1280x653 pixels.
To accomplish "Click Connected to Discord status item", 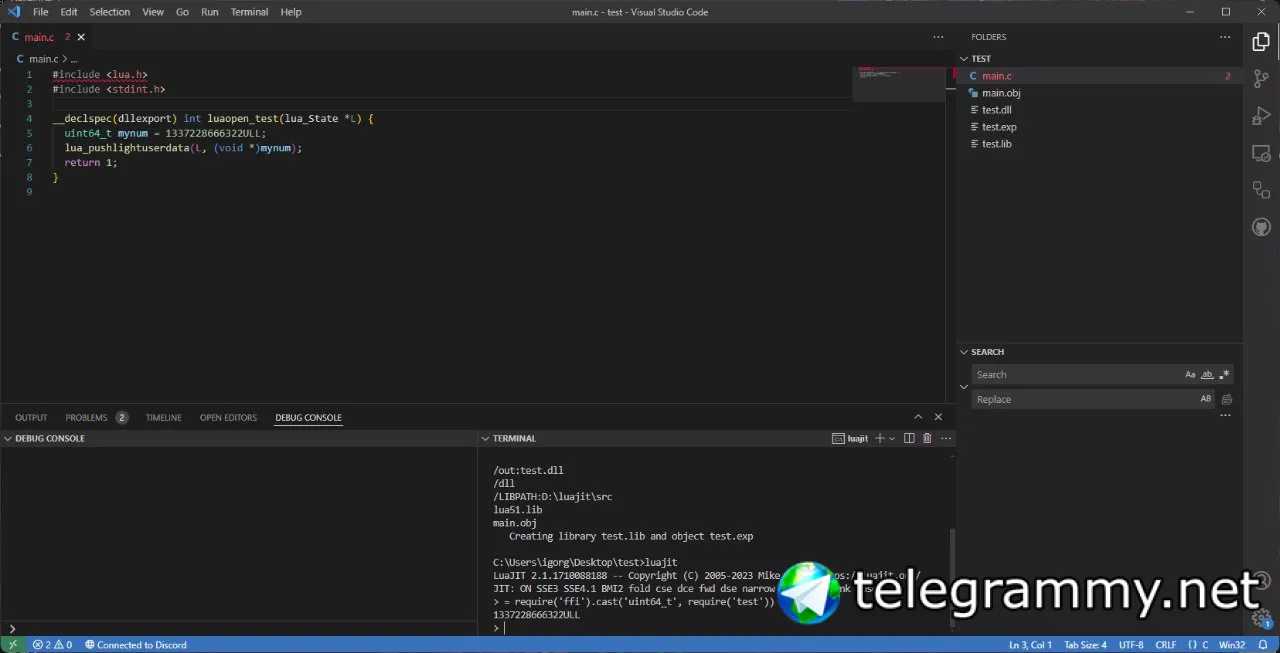I will point(136,645).
